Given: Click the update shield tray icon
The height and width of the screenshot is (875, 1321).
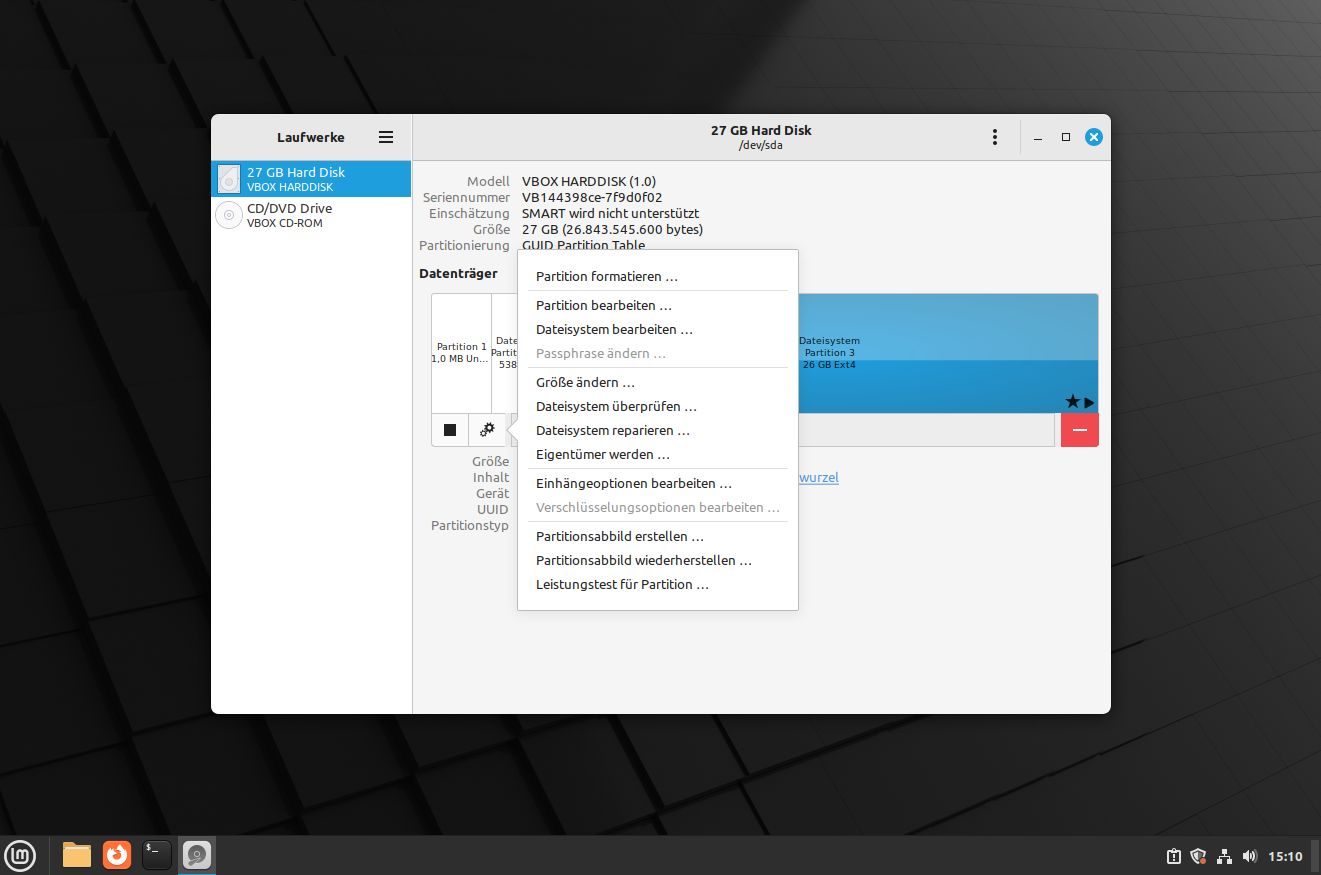Looking at the screenshot, I should click(x=1198, y=856).
